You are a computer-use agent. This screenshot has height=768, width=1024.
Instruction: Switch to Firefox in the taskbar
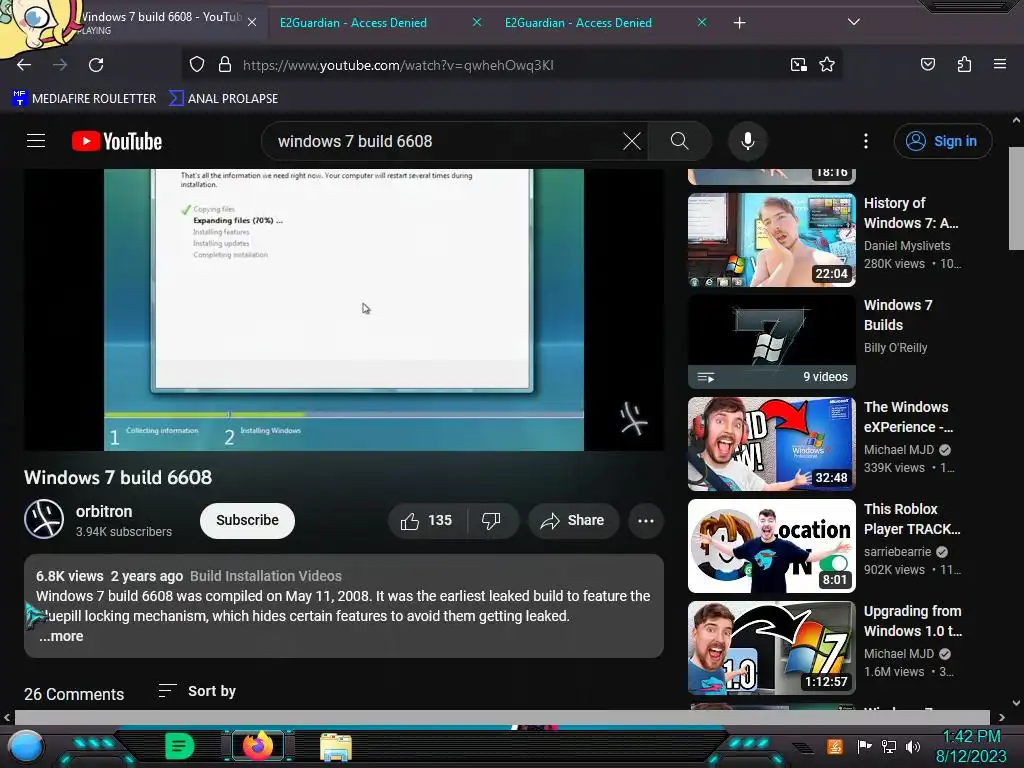coord(258,746)
